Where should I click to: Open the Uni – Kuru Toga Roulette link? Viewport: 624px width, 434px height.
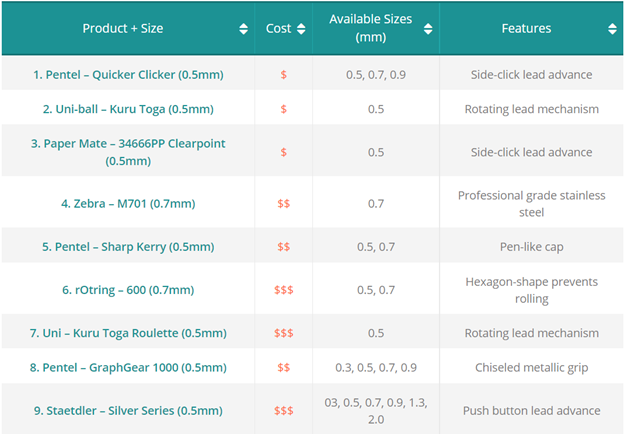128,333
